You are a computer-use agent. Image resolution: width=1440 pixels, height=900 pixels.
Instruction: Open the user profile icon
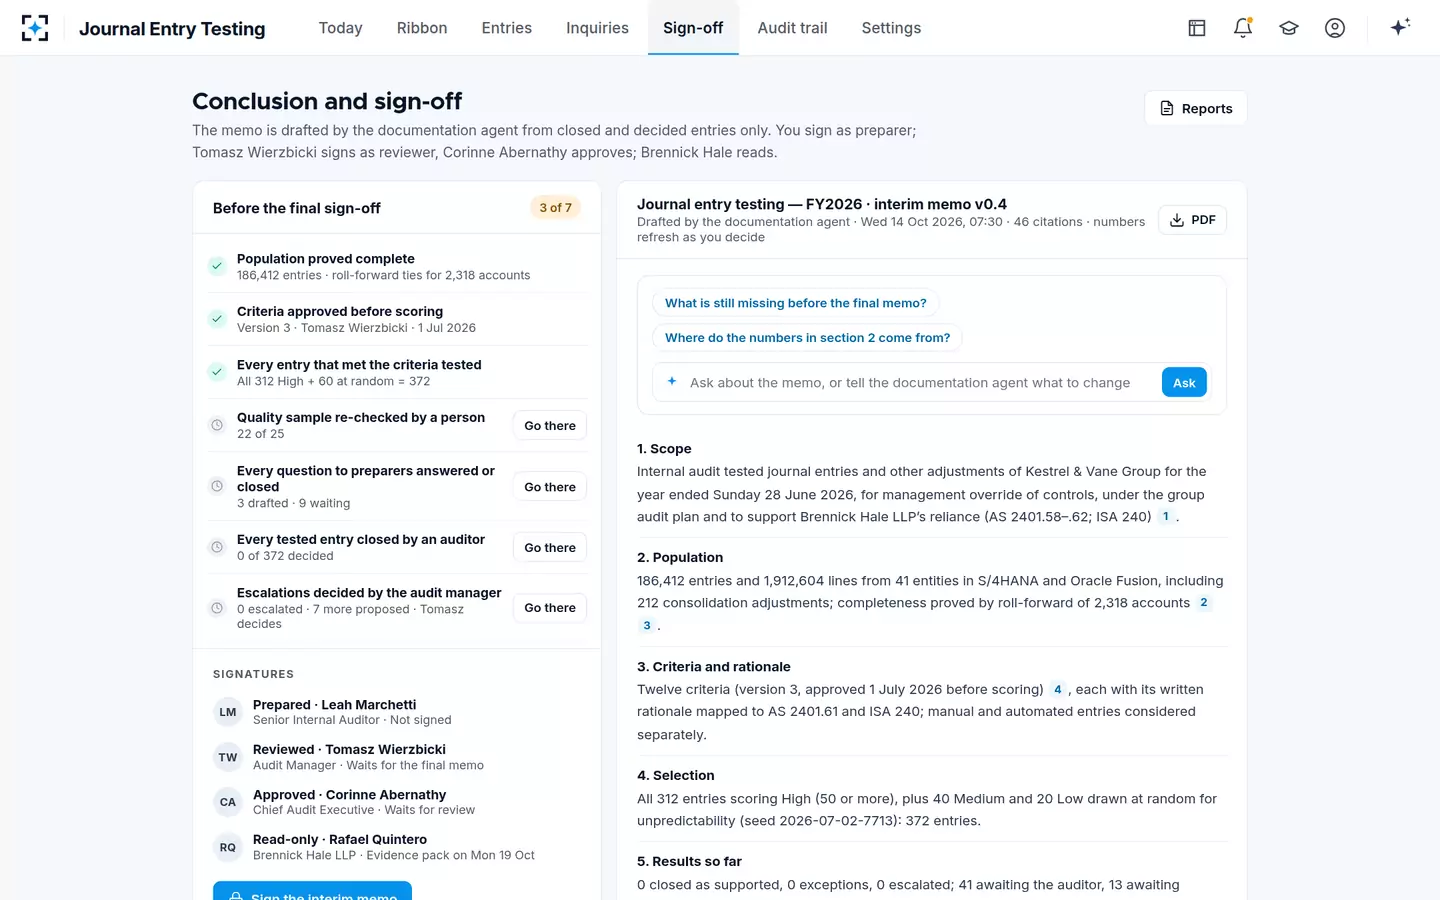pyautogui.click(x=1335, y=28)
